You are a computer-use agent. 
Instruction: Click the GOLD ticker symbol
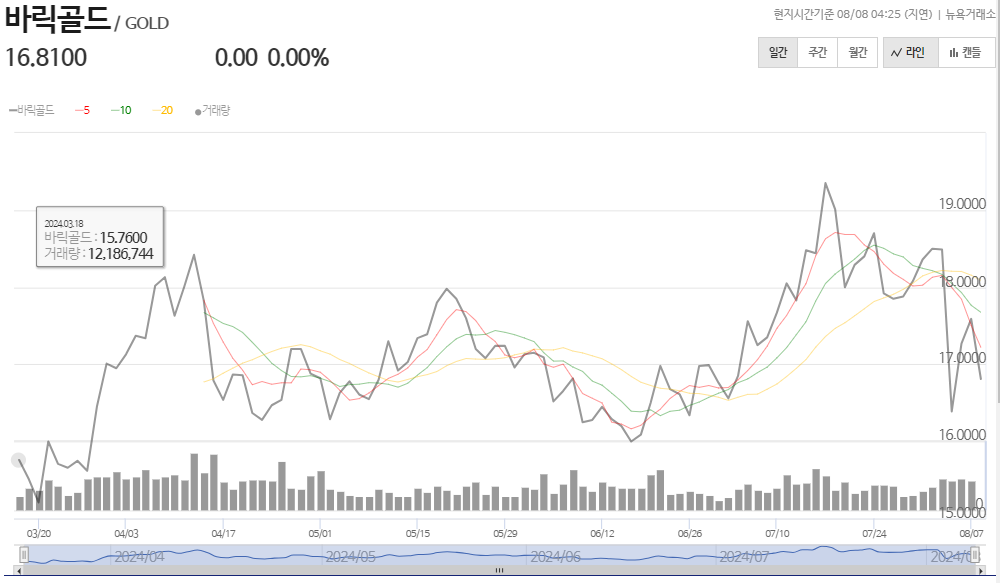pos(147,24)
